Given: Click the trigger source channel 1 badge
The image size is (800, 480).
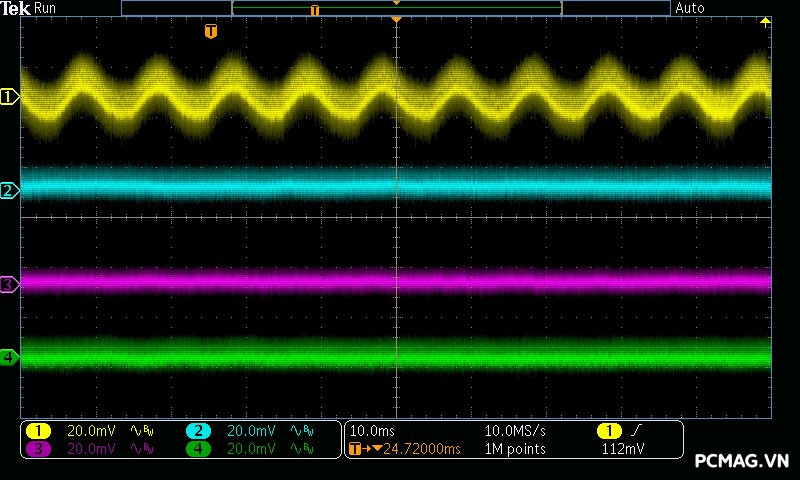Looking at the screenshot, I should [609, 431].
